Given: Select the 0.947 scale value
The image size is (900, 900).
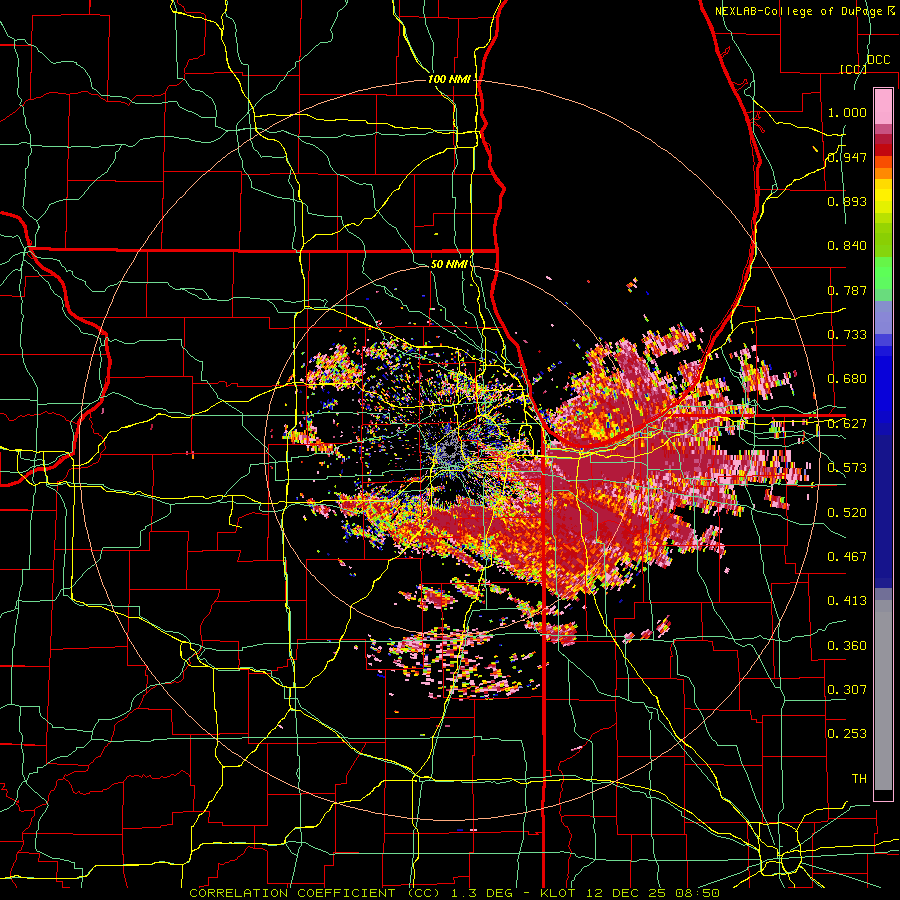Looking at the screenshot, I should click(847, 157).
